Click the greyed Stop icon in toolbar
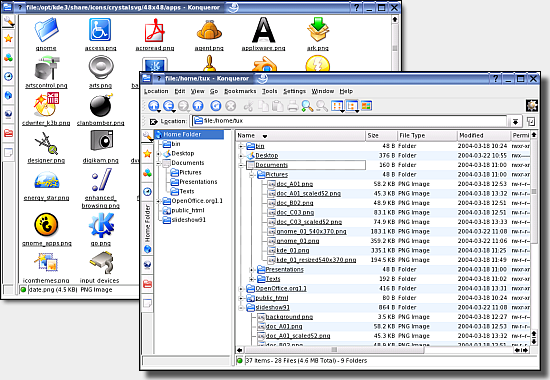Image resolution: width=550 pixels, height=380 pixels. (230, 106)
